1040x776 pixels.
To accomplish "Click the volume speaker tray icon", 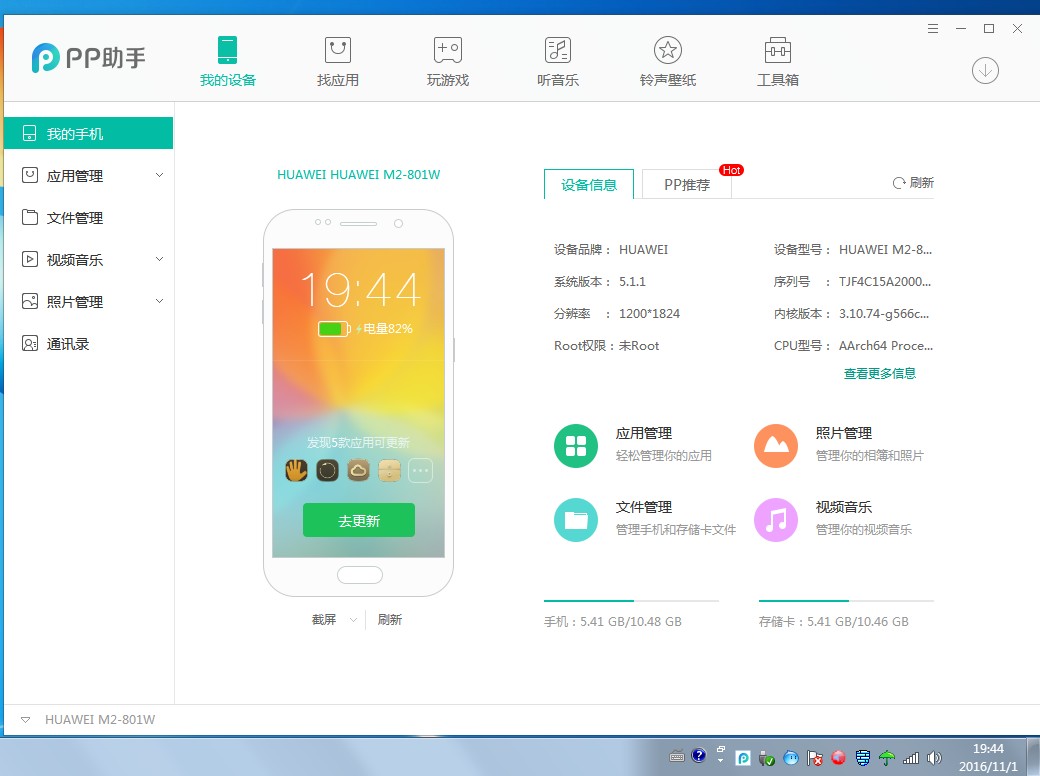I will point(935,758).
